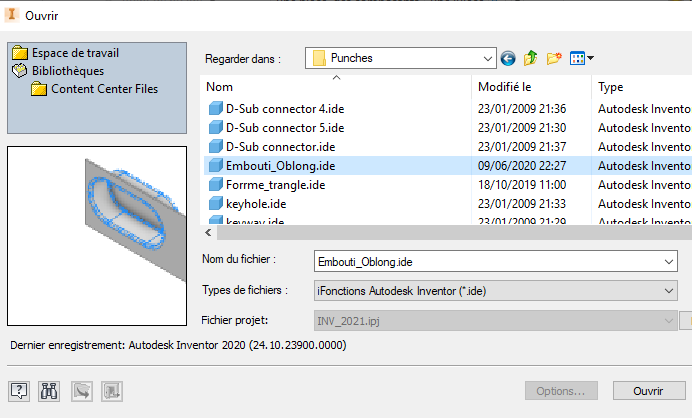Expand the Nom du fichier dropdown
Viewport: 692px width, 418px height.
tap(668, 261)
